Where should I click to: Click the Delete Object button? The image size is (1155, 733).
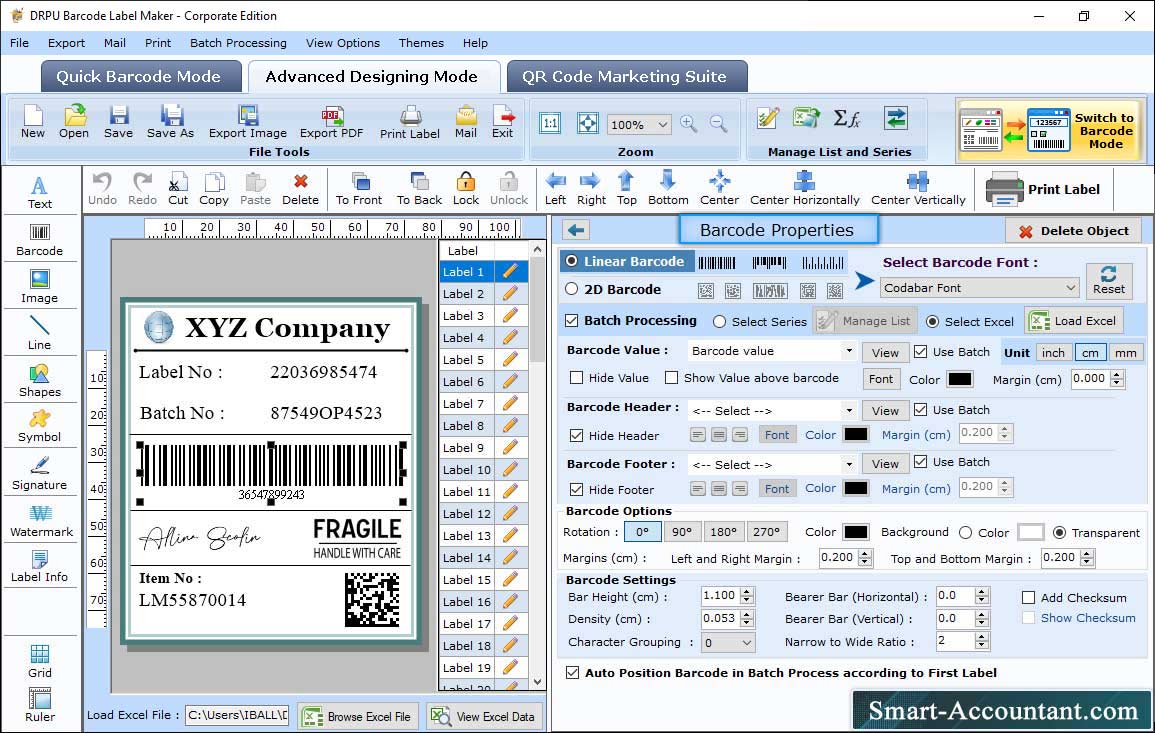tap(1073, 231)
